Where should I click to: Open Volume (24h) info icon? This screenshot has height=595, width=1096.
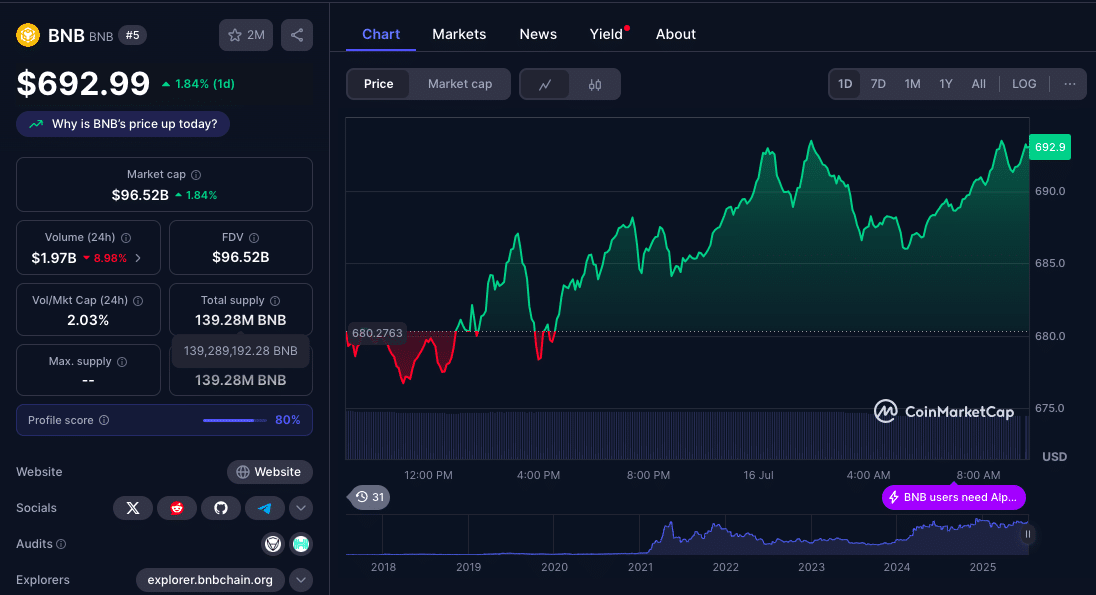(x=126, y=238)
